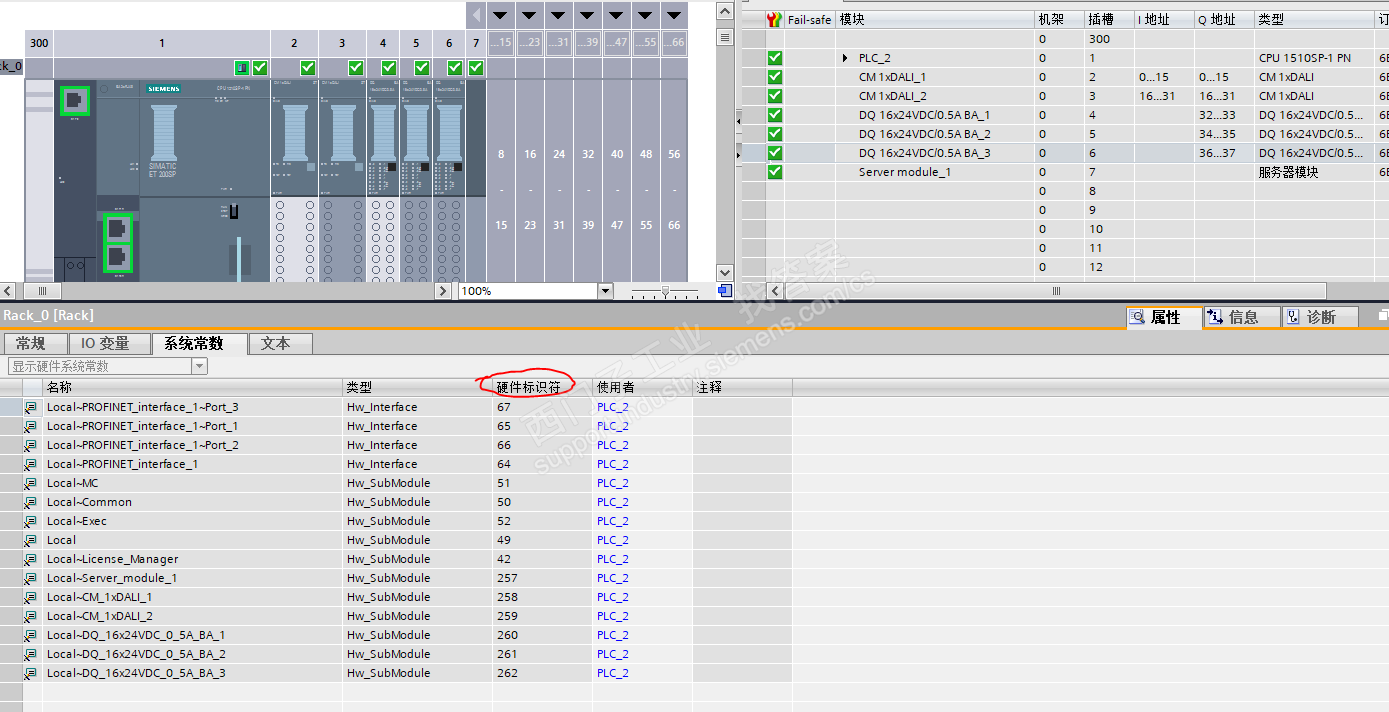Click the constant icon beside Local~Exec
1389x712 pixels.
[x=31, y=522]
